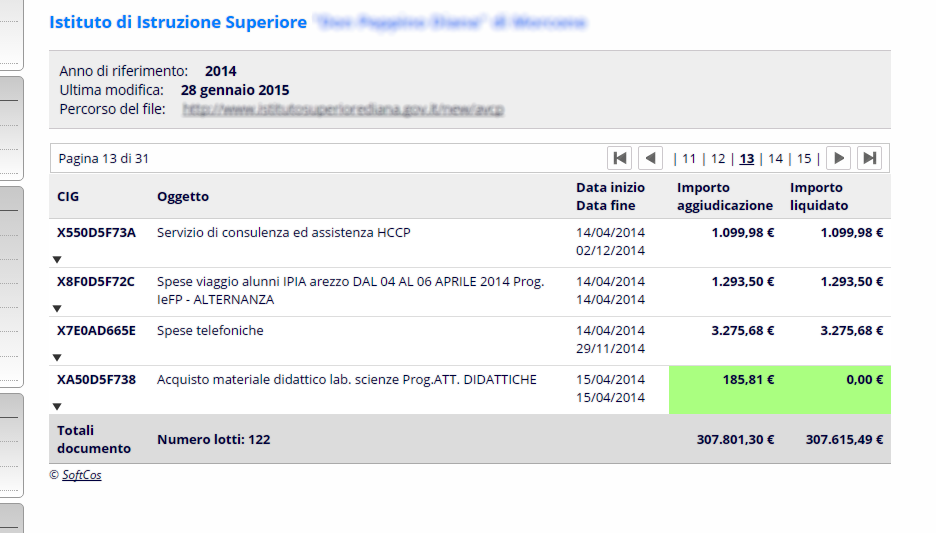Viewport: 936px width, 533px height.
Task: Expand details for X8F0D5F72C row
Action: (57, 309)
